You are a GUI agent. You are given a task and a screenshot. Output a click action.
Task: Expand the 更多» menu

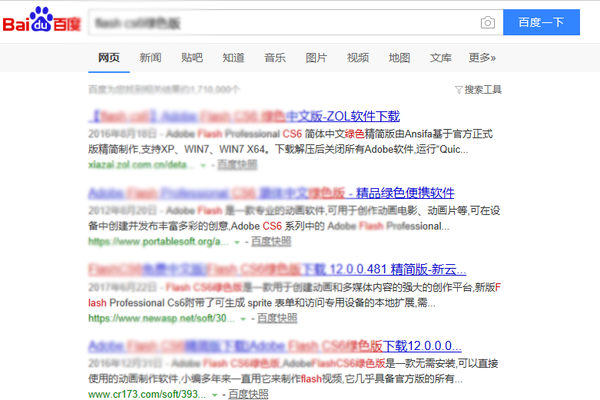(482, 57)
